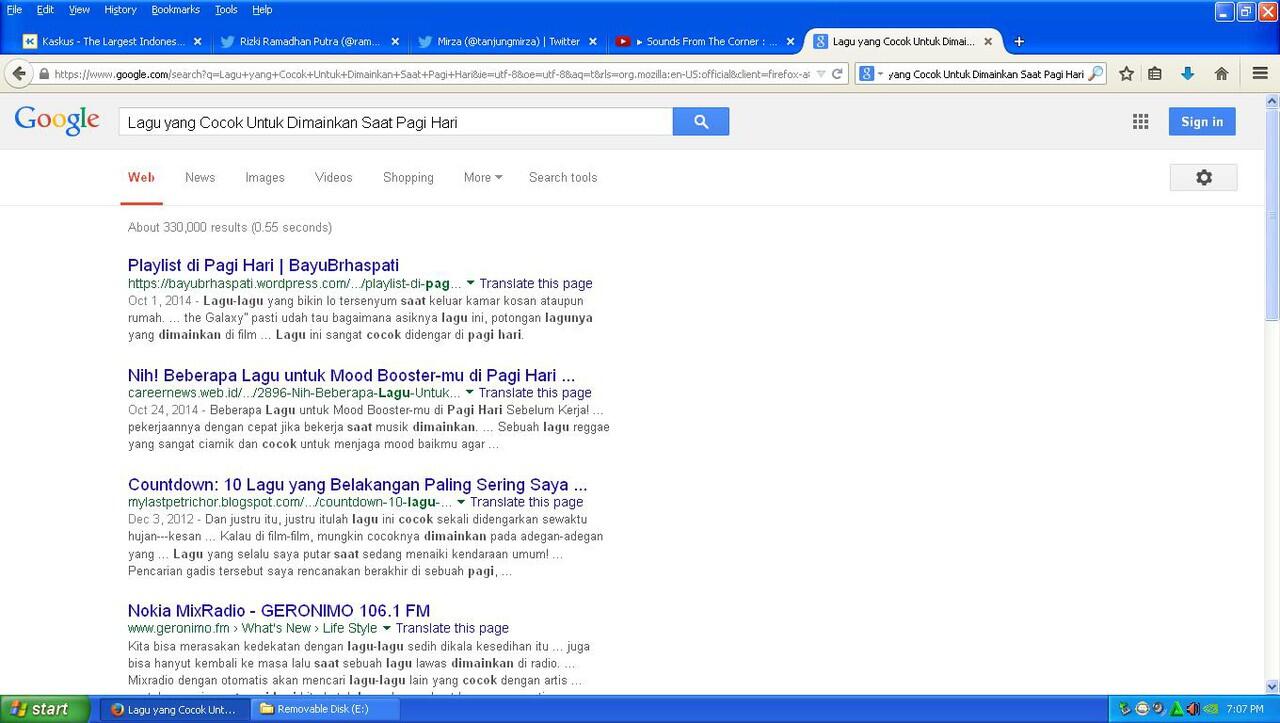Click the blue Google search button
Screen dimensions: 1280x723
tap(701, 121)
